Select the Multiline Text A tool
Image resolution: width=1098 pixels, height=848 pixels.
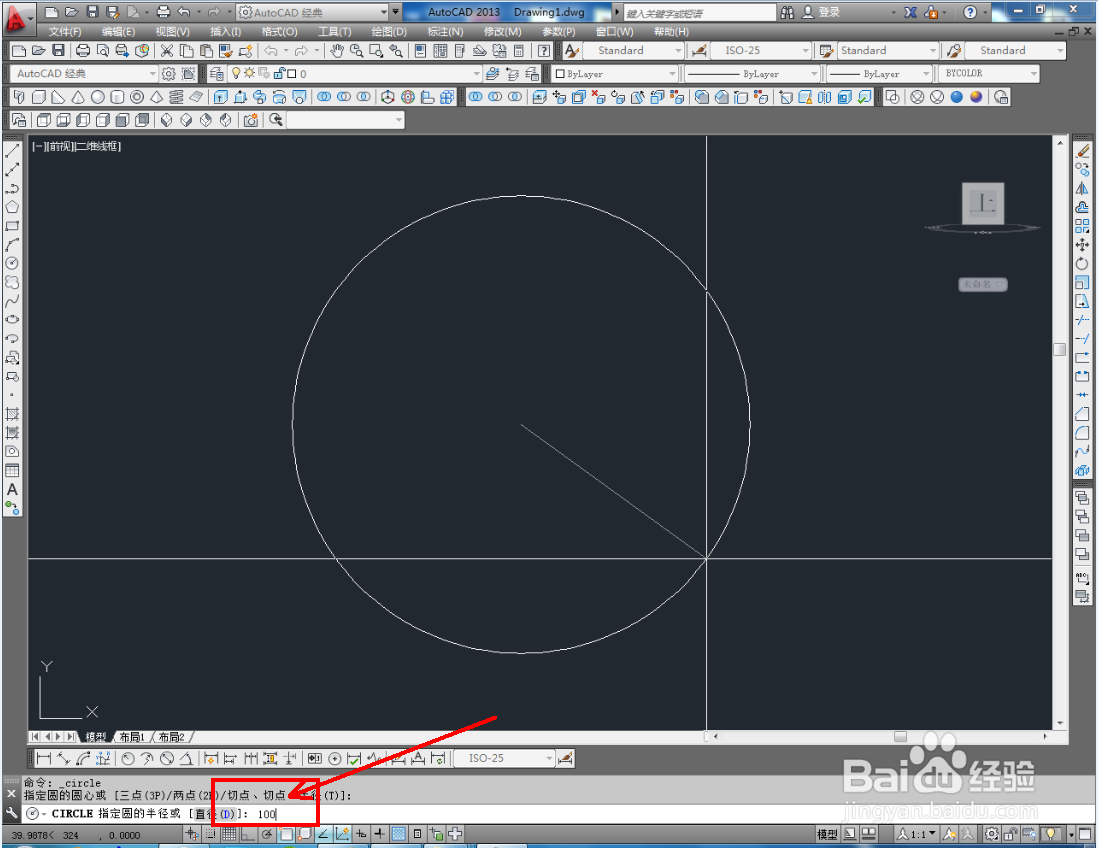pyautogui.click(x=12, y=489)
